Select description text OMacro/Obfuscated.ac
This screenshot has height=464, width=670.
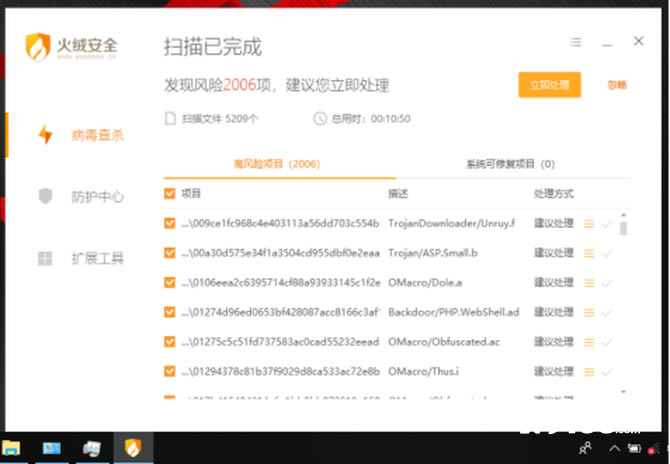(x=444, y=341)
